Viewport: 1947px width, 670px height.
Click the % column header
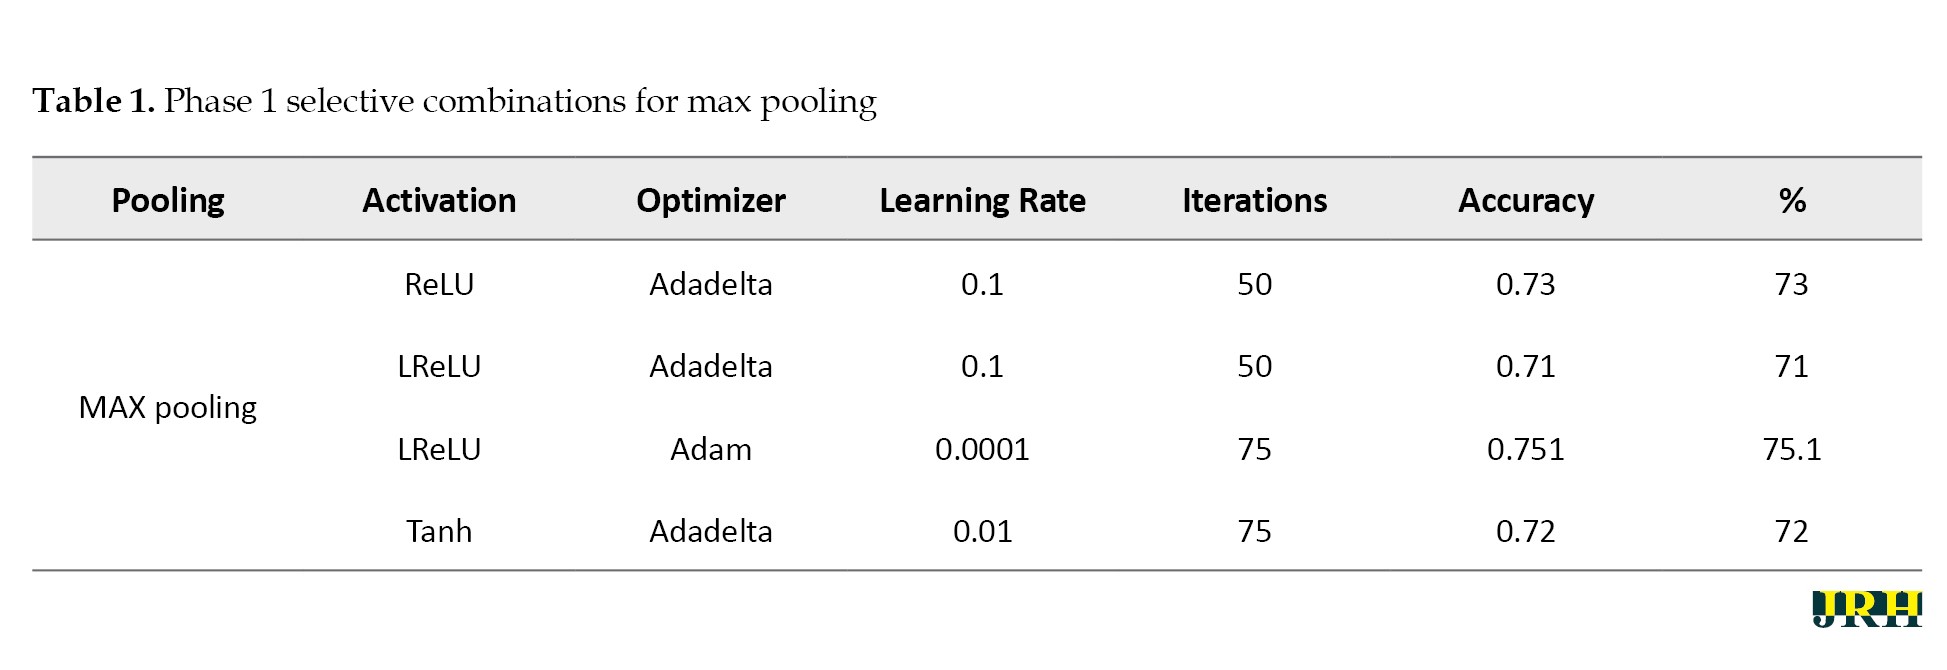coord(1792,201)
